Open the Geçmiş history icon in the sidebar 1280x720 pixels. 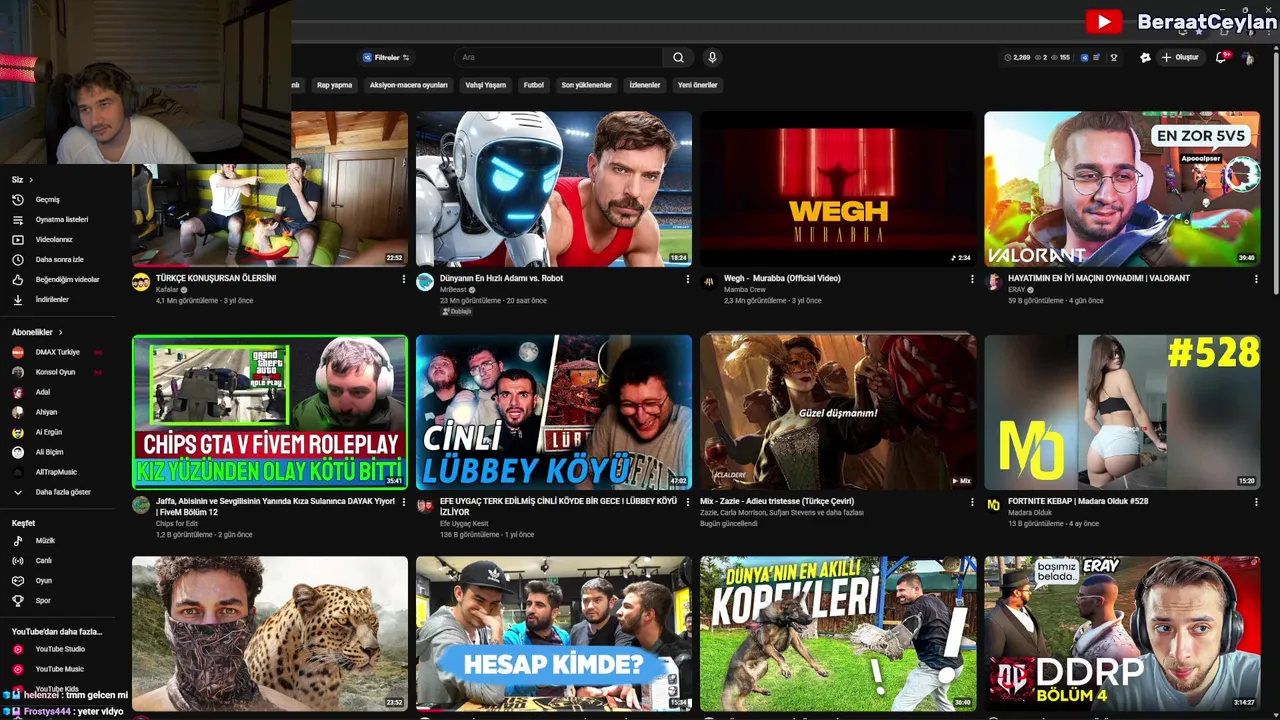[17, 199]
